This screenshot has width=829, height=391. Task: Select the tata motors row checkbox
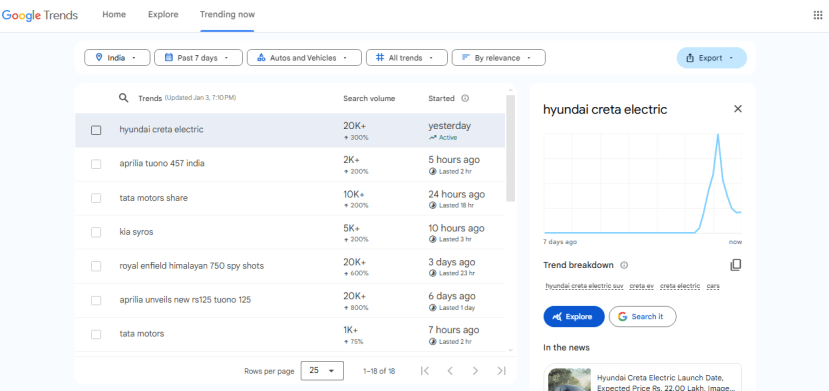96,334
